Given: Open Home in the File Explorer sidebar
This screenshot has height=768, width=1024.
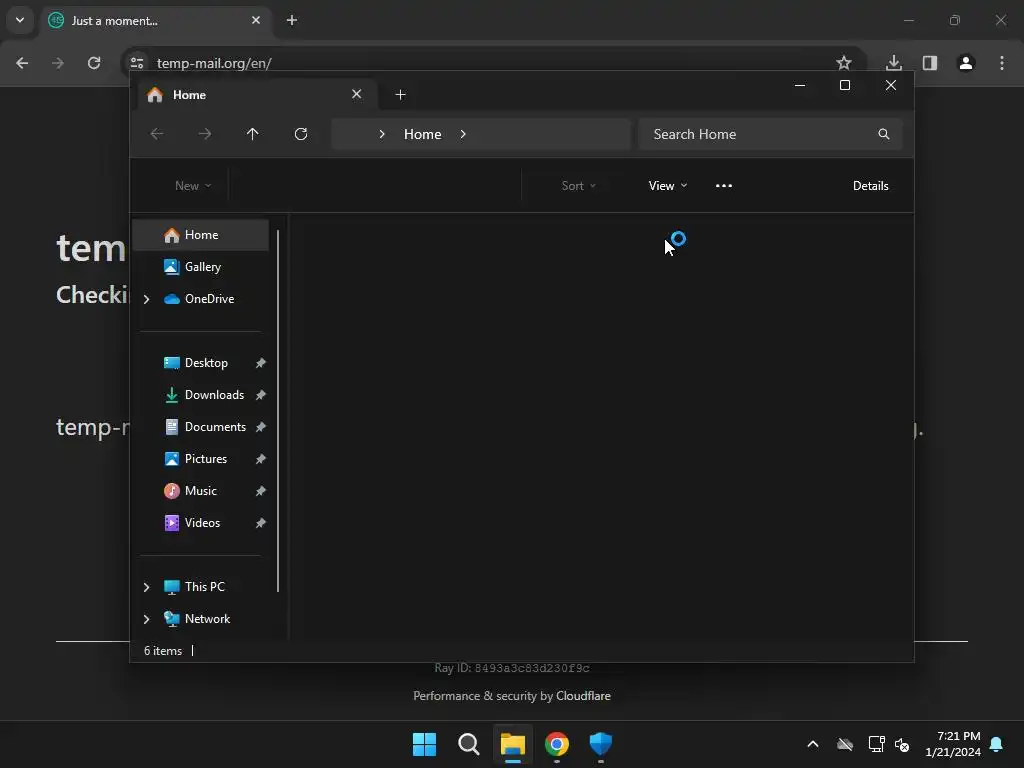Looking at the screenshot, I should [200, 234].
